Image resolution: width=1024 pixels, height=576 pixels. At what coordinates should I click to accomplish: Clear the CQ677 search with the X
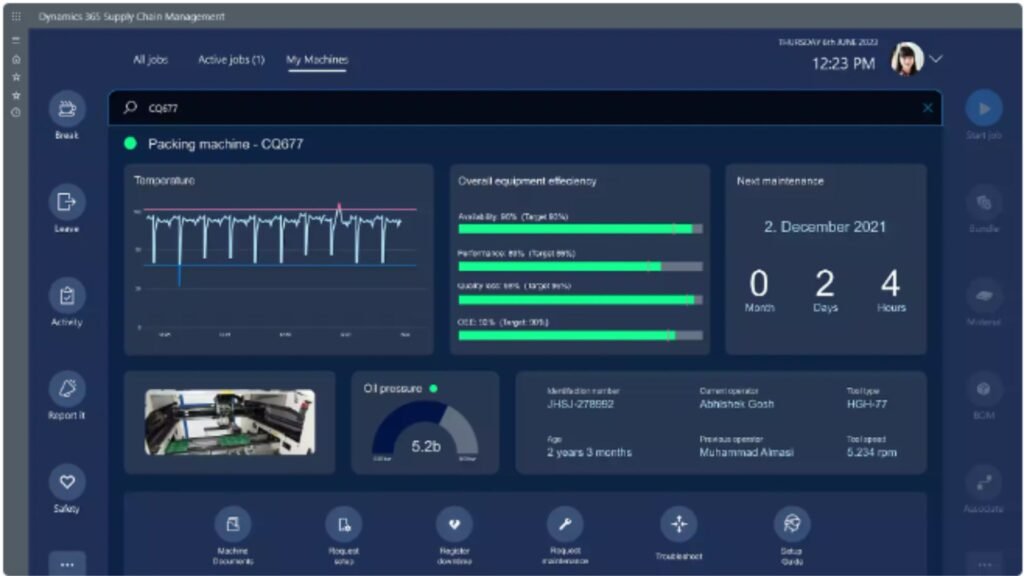tap(927, 108)
